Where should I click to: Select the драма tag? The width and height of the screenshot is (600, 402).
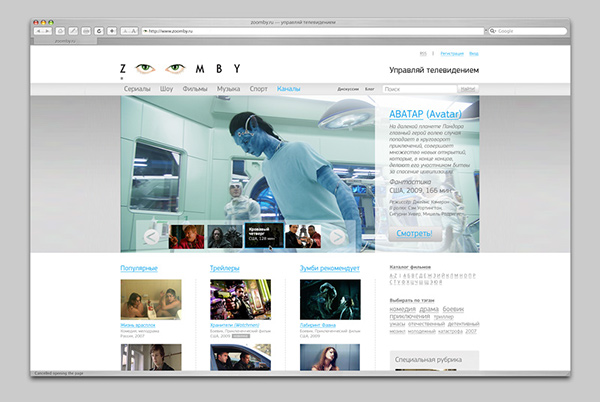429,309
